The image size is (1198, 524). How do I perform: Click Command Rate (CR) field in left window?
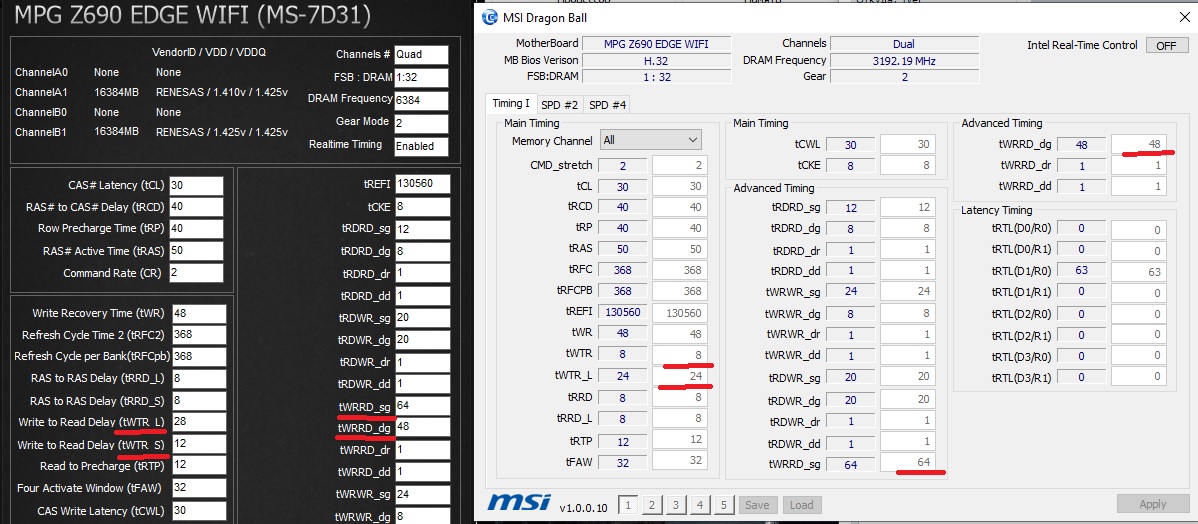[x=197, y=273]
